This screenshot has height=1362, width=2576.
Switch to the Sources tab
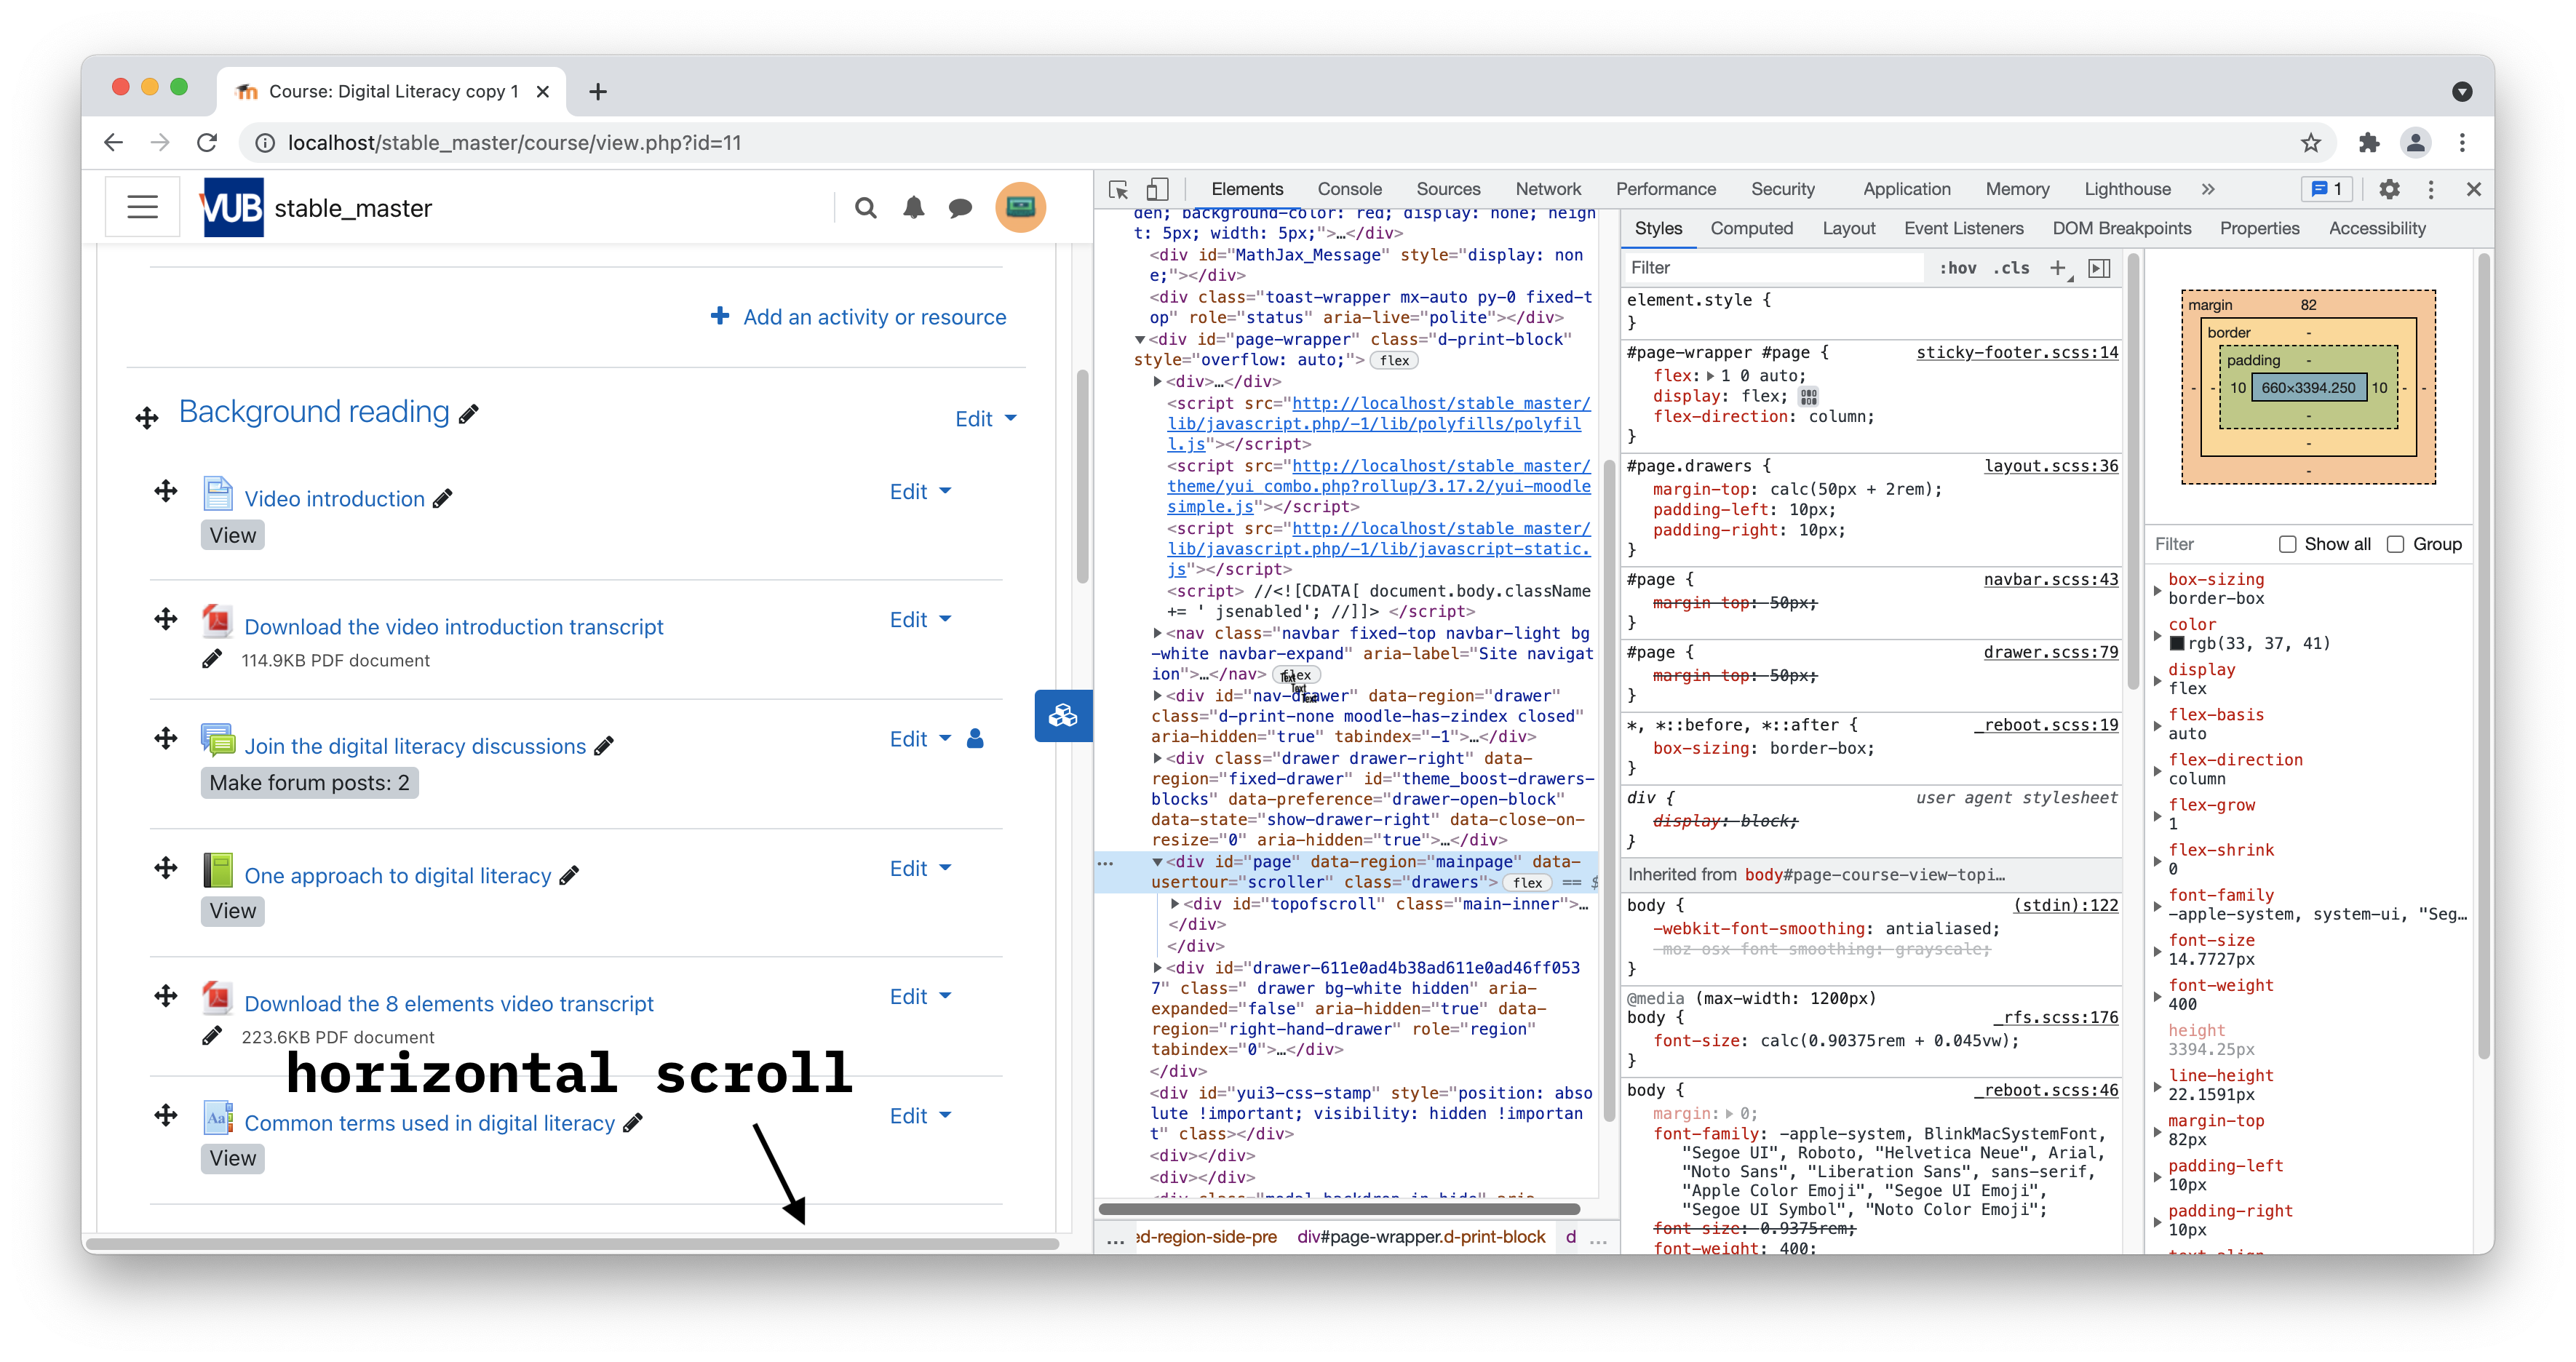click(x=1448, y=189)
